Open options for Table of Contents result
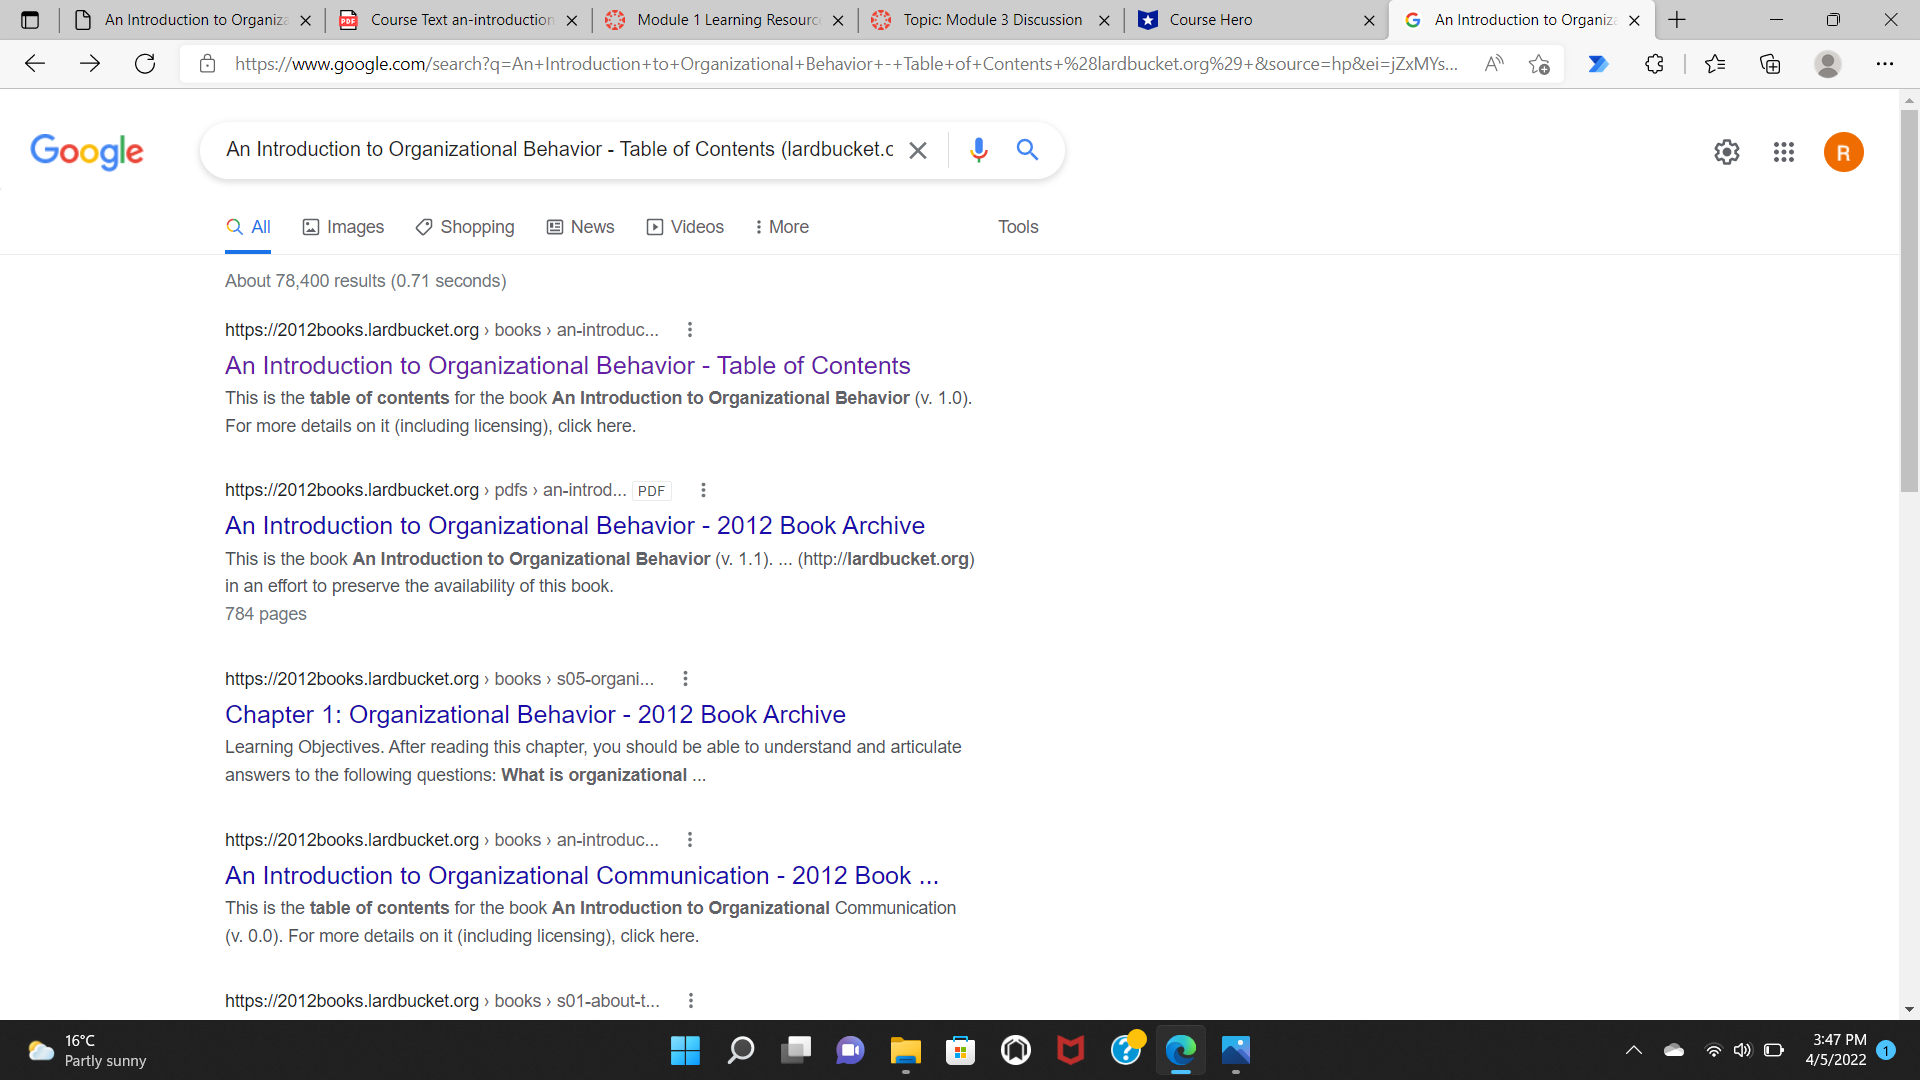This screenshot has width=1920, height=1080. click(689, 330)
